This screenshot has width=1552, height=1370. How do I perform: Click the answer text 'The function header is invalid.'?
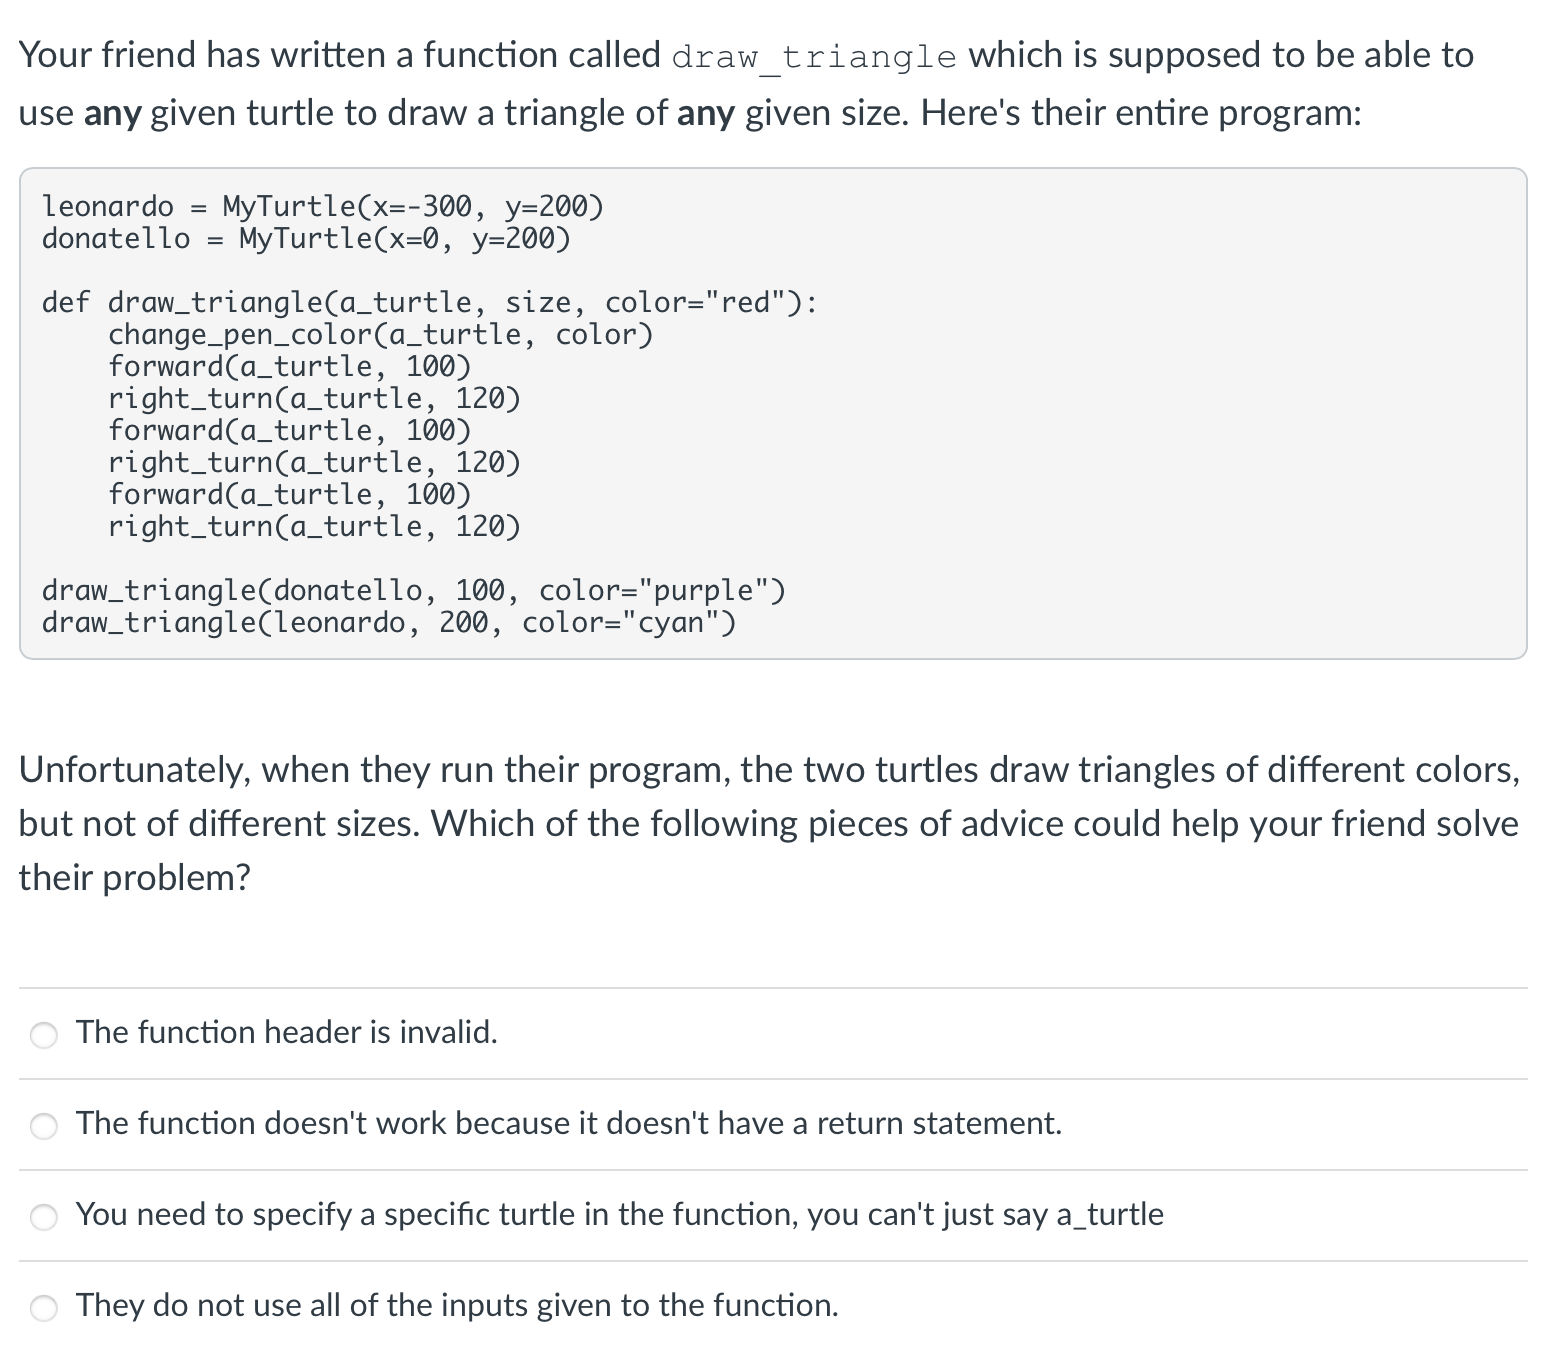click(x=286, y=1032)
